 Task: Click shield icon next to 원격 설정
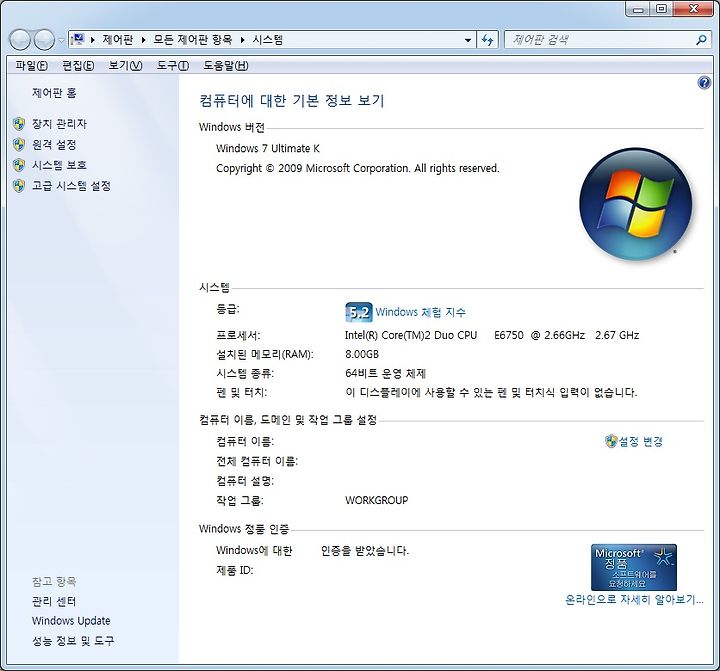point(19,144)
